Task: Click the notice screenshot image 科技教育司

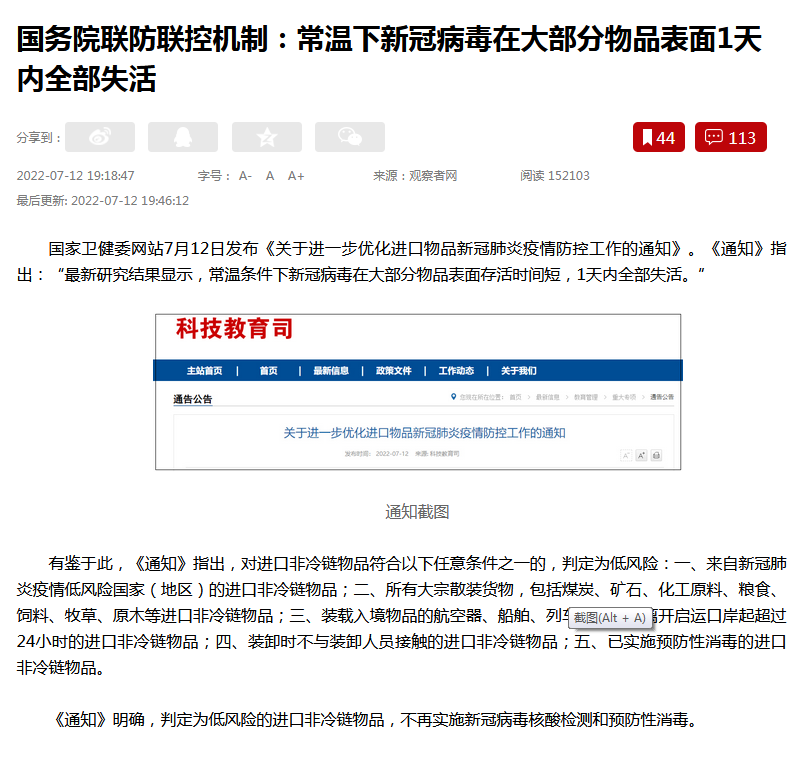Action: (418, 392)
